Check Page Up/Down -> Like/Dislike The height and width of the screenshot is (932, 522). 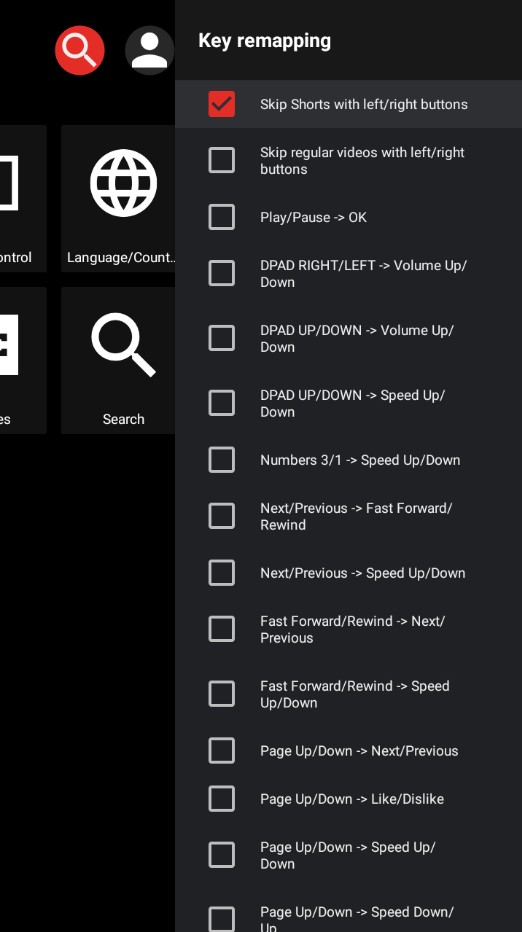coord(348,798)
